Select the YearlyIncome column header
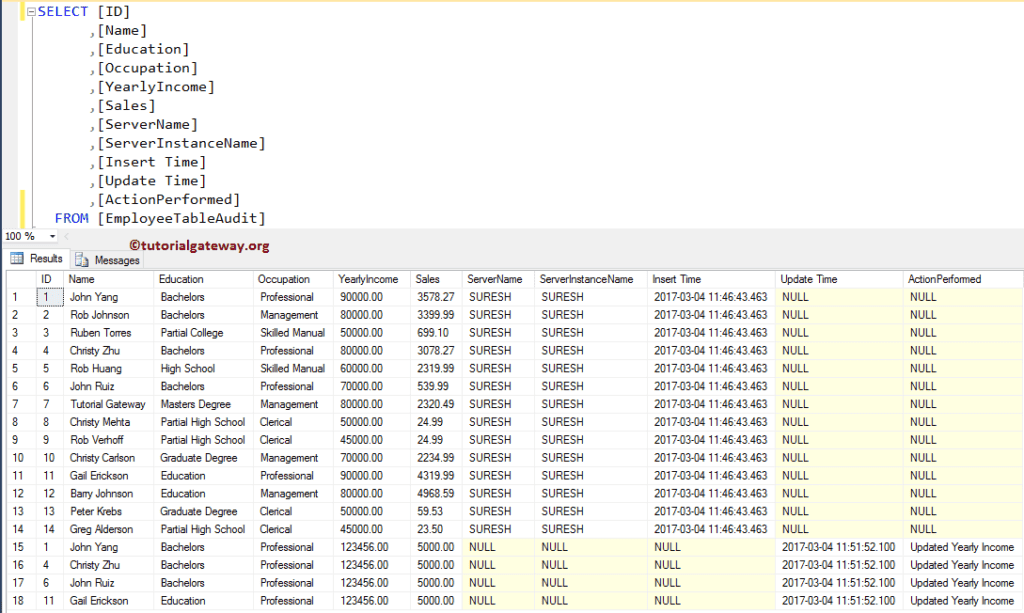 370,278
